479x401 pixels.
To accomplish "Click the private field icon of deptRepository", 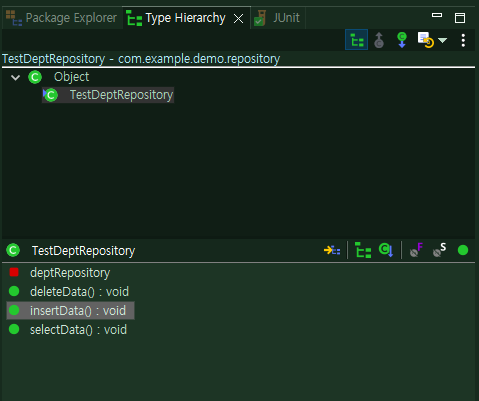I will (x=14, y=272).
